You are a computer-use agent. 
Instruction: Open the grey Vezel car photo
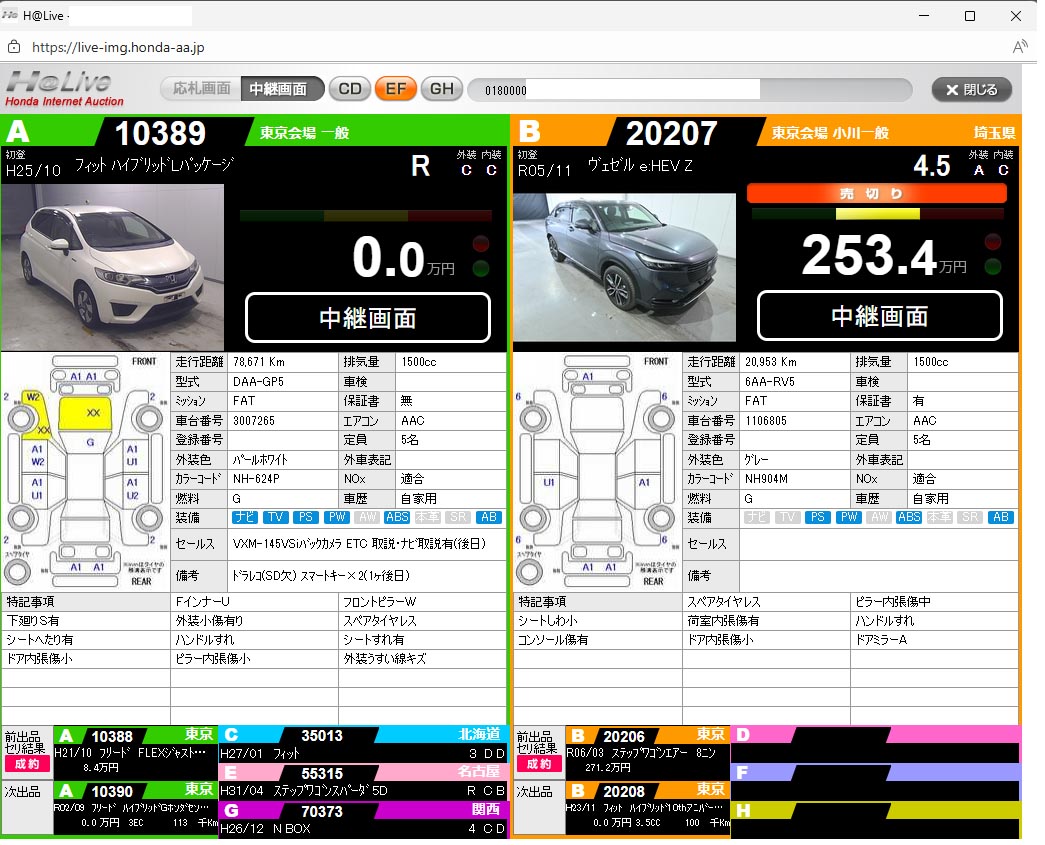click(624, 267)
